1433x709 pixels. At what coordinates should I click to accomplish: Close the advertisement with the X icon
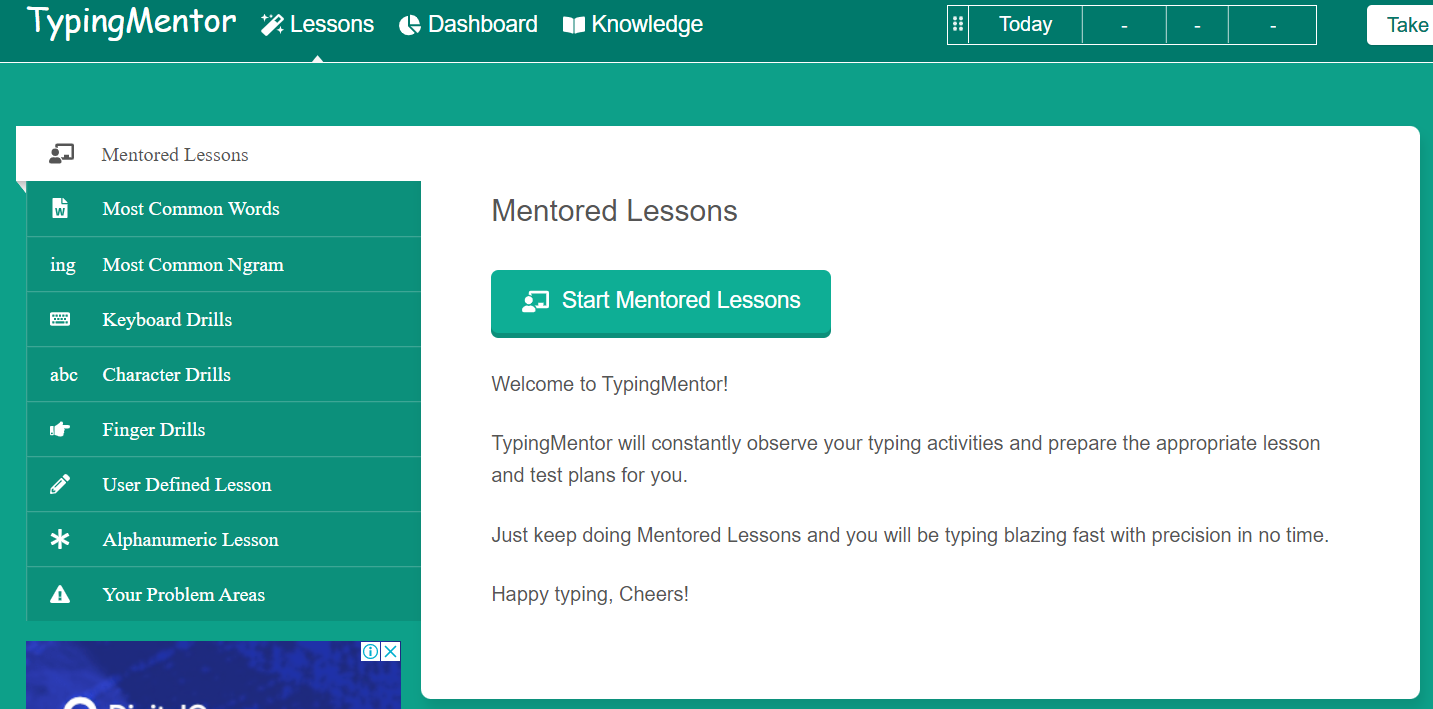tap(391, 651)
